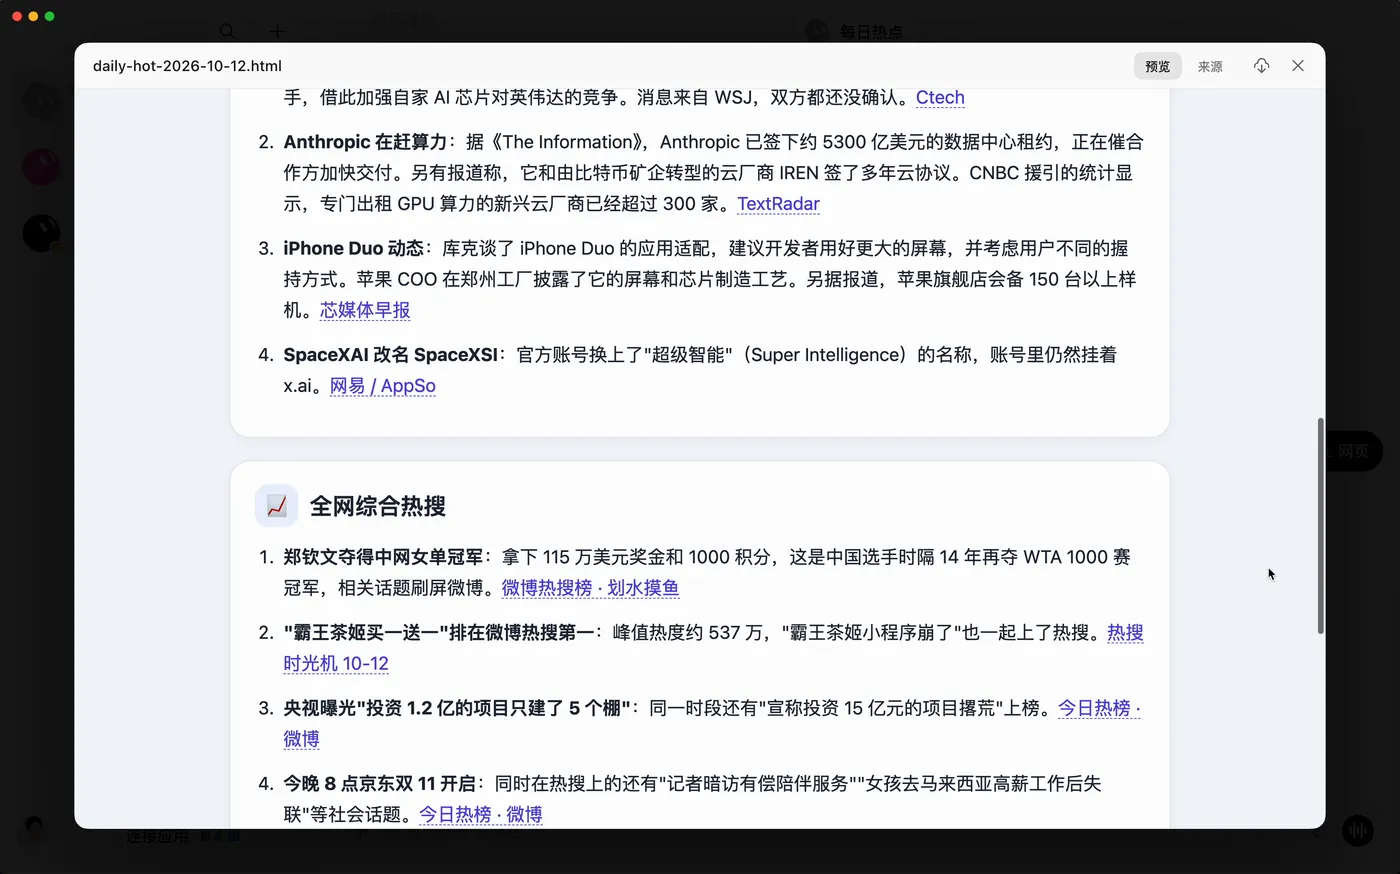Select the headline Anthropic 在赶算力
The height and width of the screenshot is (874, 1400).
tap(365, 142)
